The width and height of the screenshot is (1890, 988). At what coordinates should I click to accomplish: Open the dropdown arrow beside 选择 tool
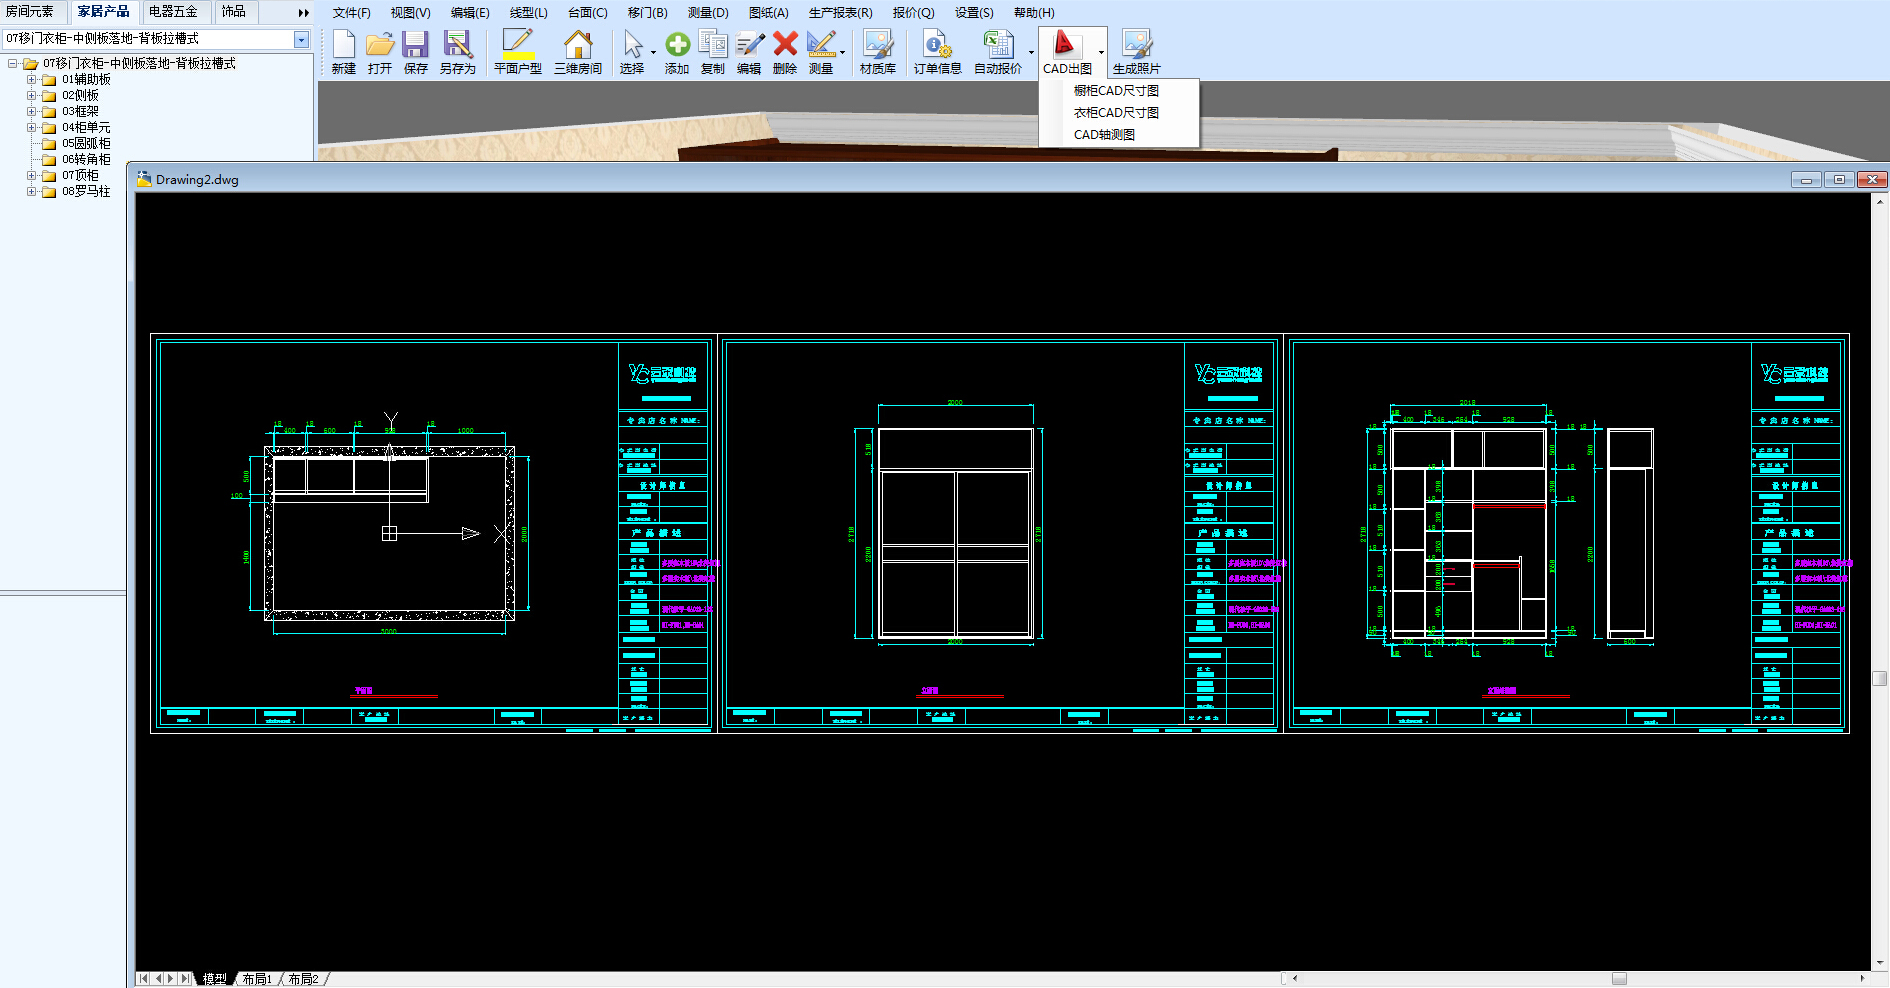click(653, 52)
